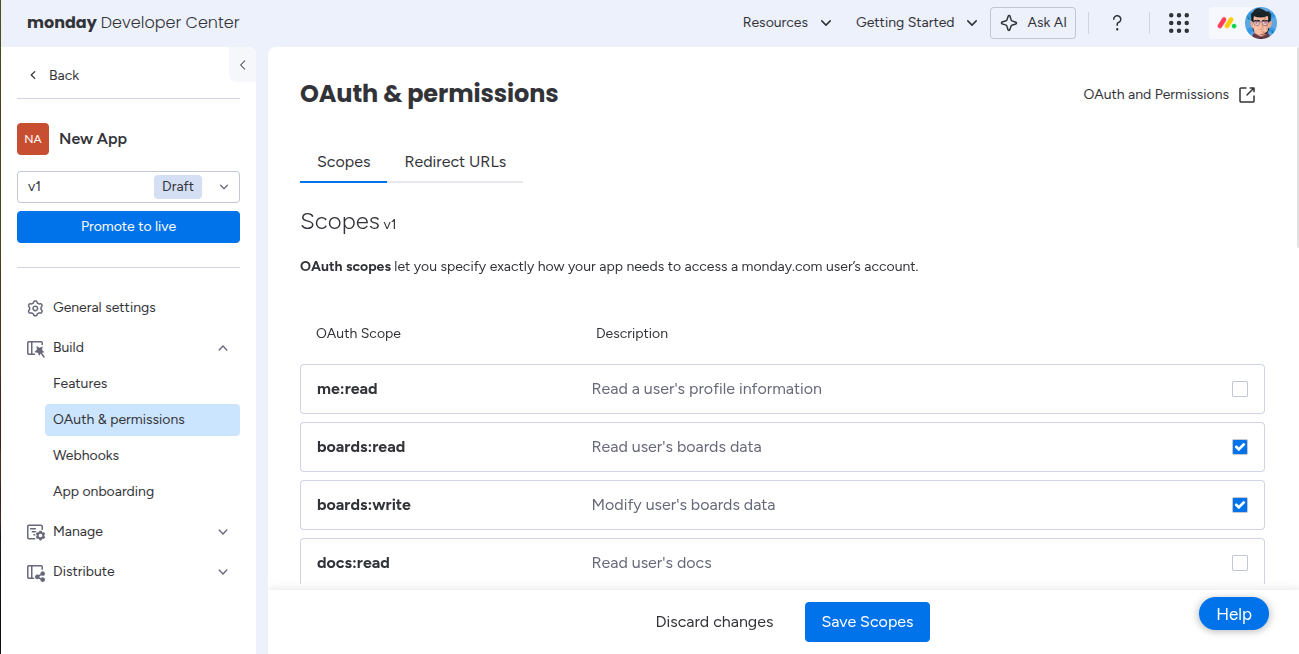The height and width of the screenshot is (654, 1299).
Task: Collapse the sidebar with the arrow icon
Action: (242, 66)
